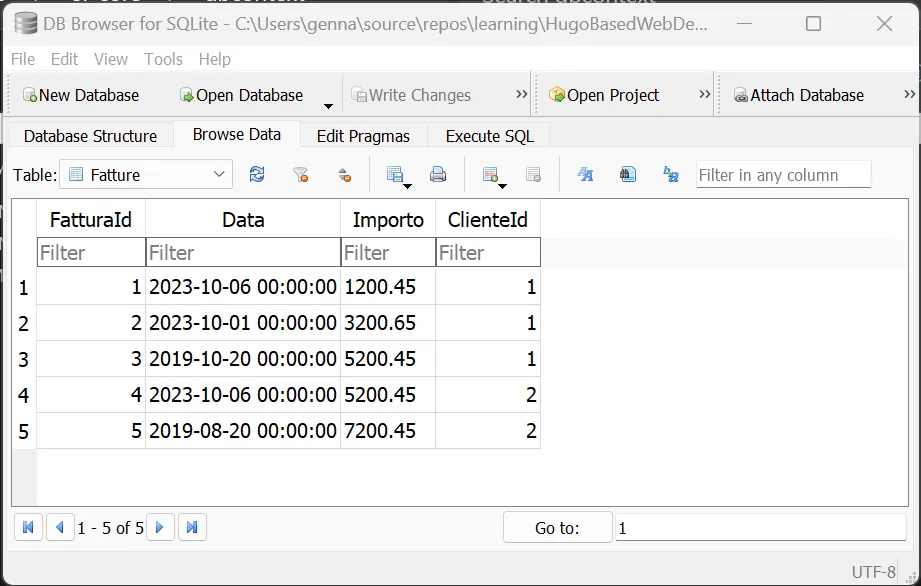
Task: Insert a new record icon
Action: pos(490,174)
